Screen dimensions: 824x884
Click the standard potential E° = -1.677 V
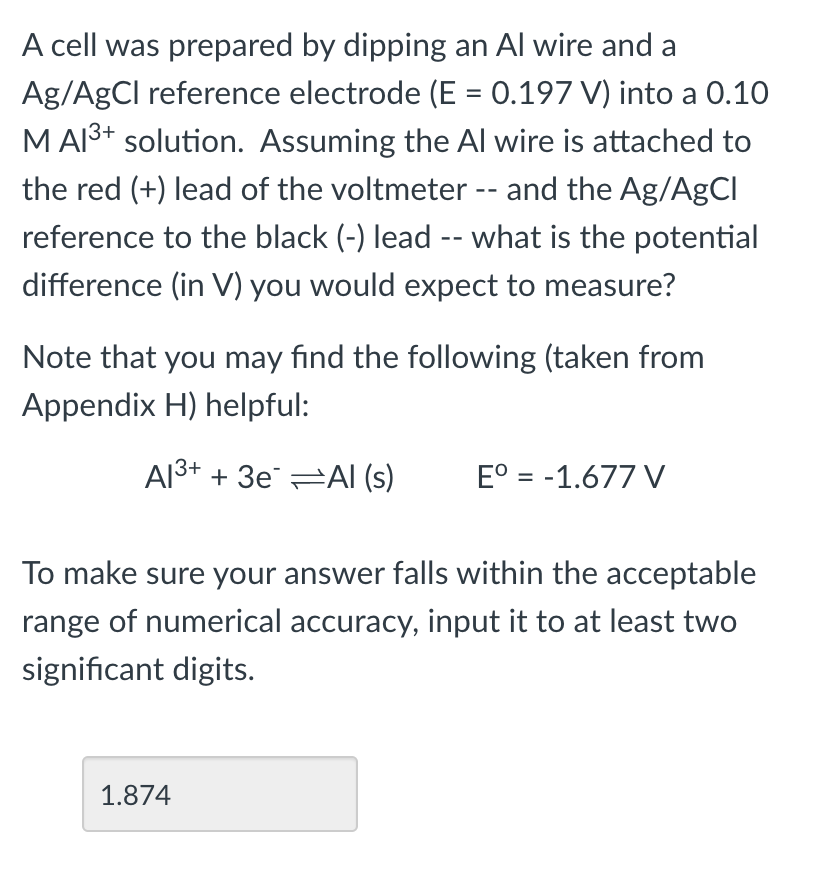click(x=571, y=477)
